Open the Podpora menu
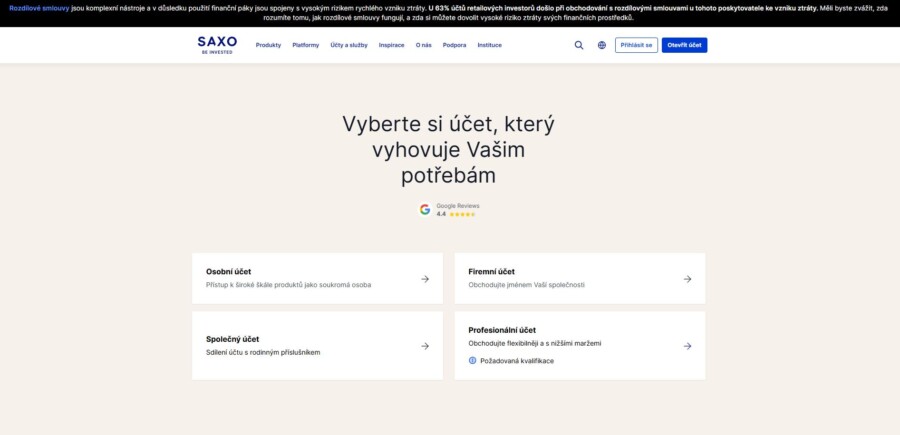This screenshot has width=900, height=435. (454, 45)
